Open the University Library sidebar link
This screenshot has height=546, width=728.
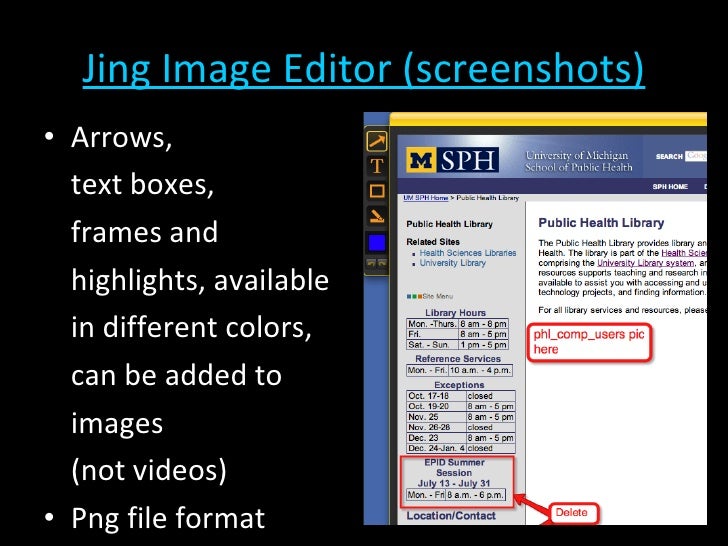point(453,263)
